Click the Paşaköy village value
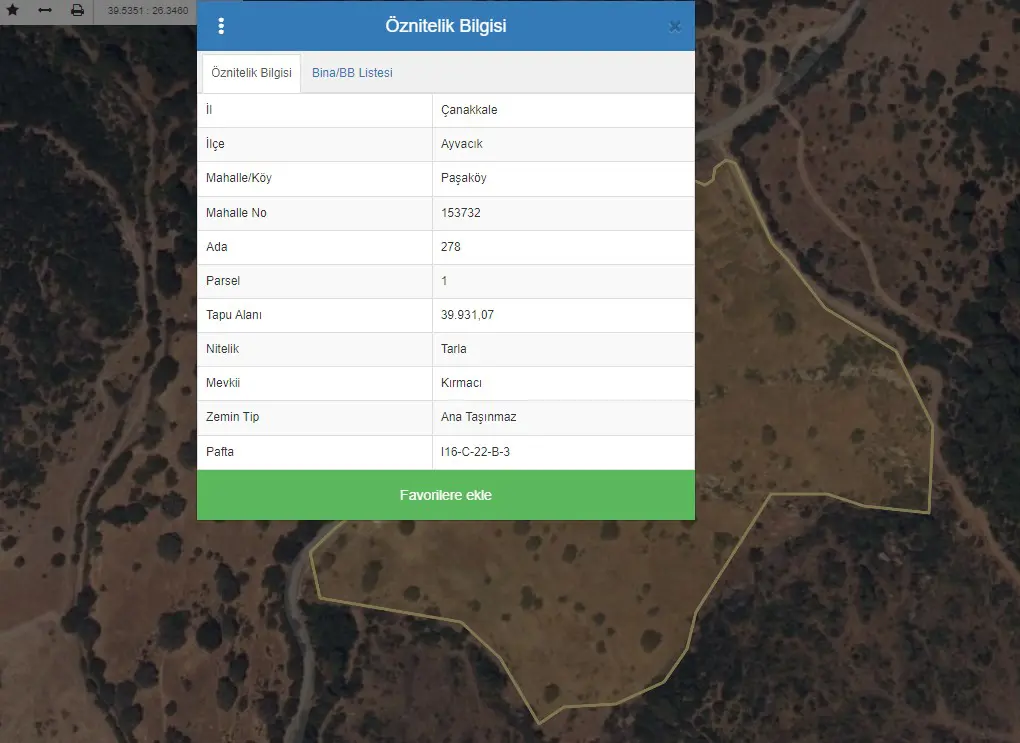This screenshot has height=743, width=1020. coord(463,178)
